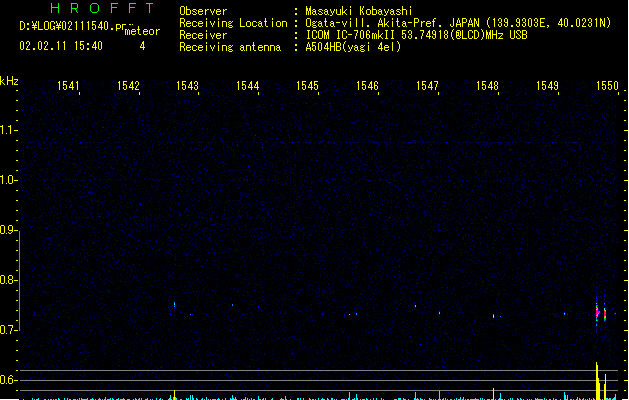This screenshot has width=629, height=400.
Task: Click the meteor echo just before 1543
Action: click(x=174, y=305)
